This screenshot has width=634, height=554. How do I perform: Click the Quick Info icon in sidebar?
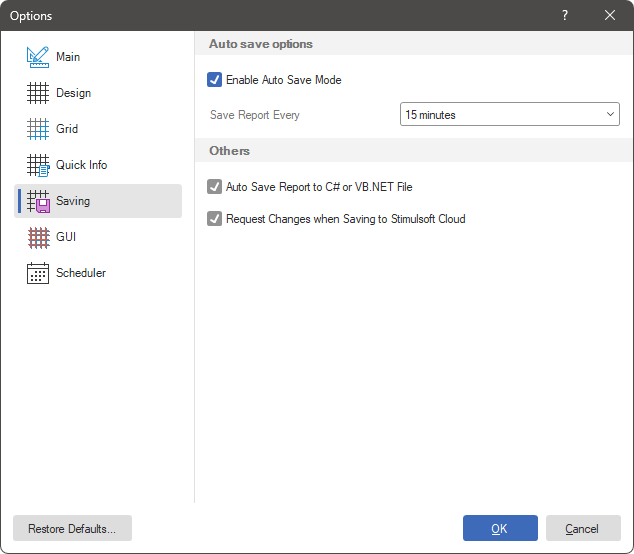click(x=38, y=165)
